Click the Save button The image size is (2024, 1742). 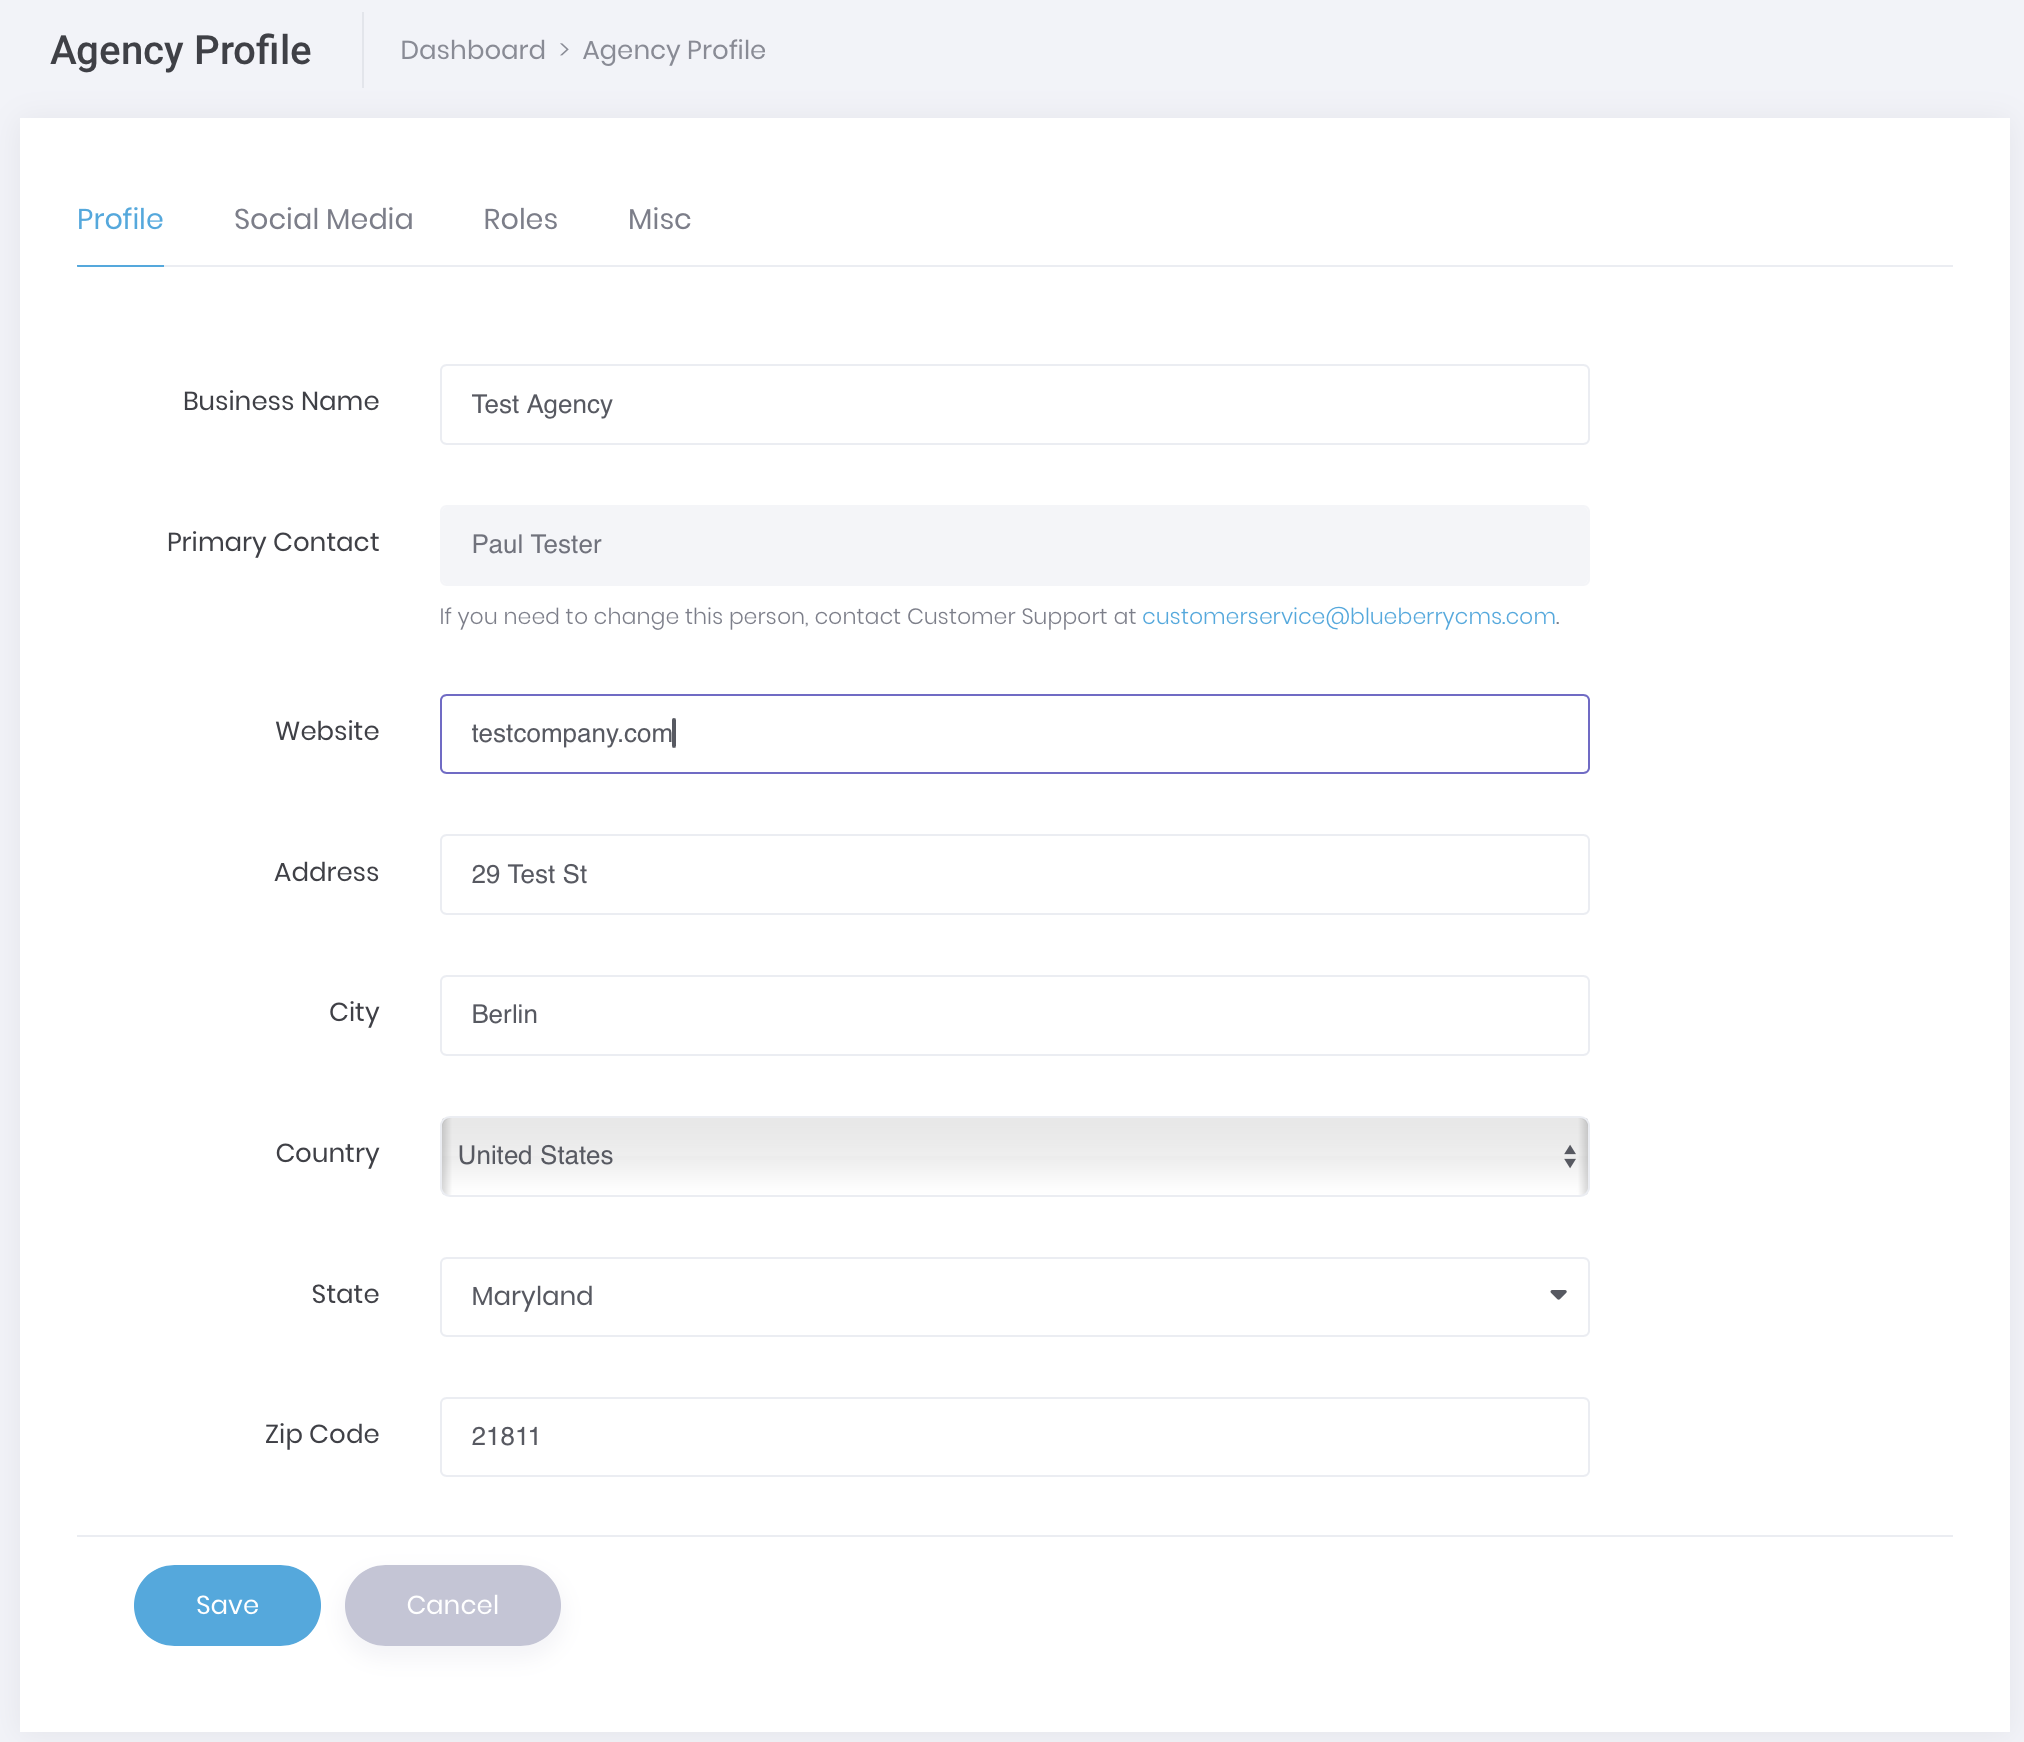click(227, 1603)
